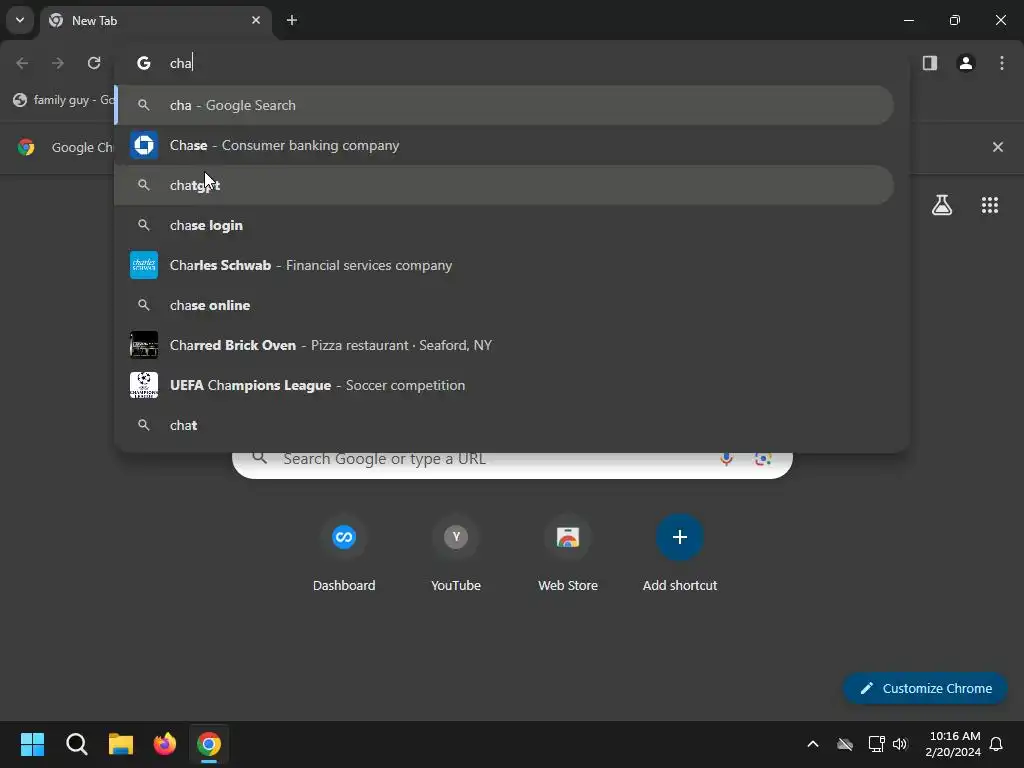Screen dimensions: 1024x768
Task: Click the Customize Chrome button
Action: click(x=925, y=688)
